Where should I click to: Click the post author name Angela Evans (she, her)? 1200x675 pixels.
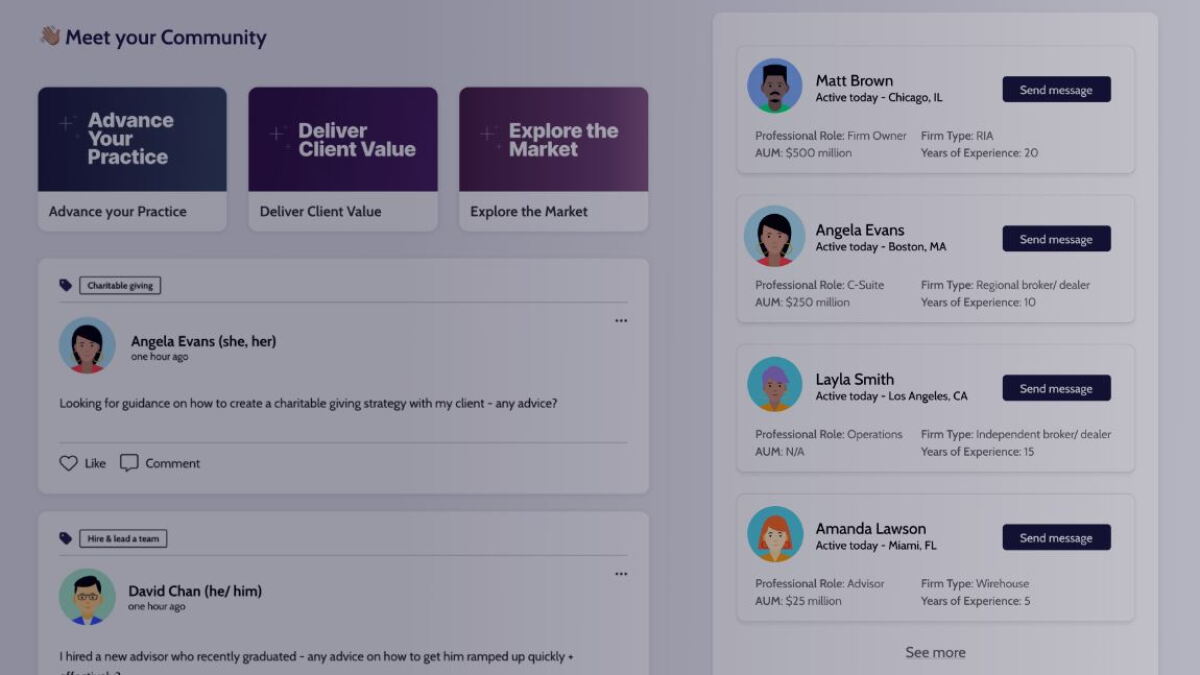pos(203,341)
